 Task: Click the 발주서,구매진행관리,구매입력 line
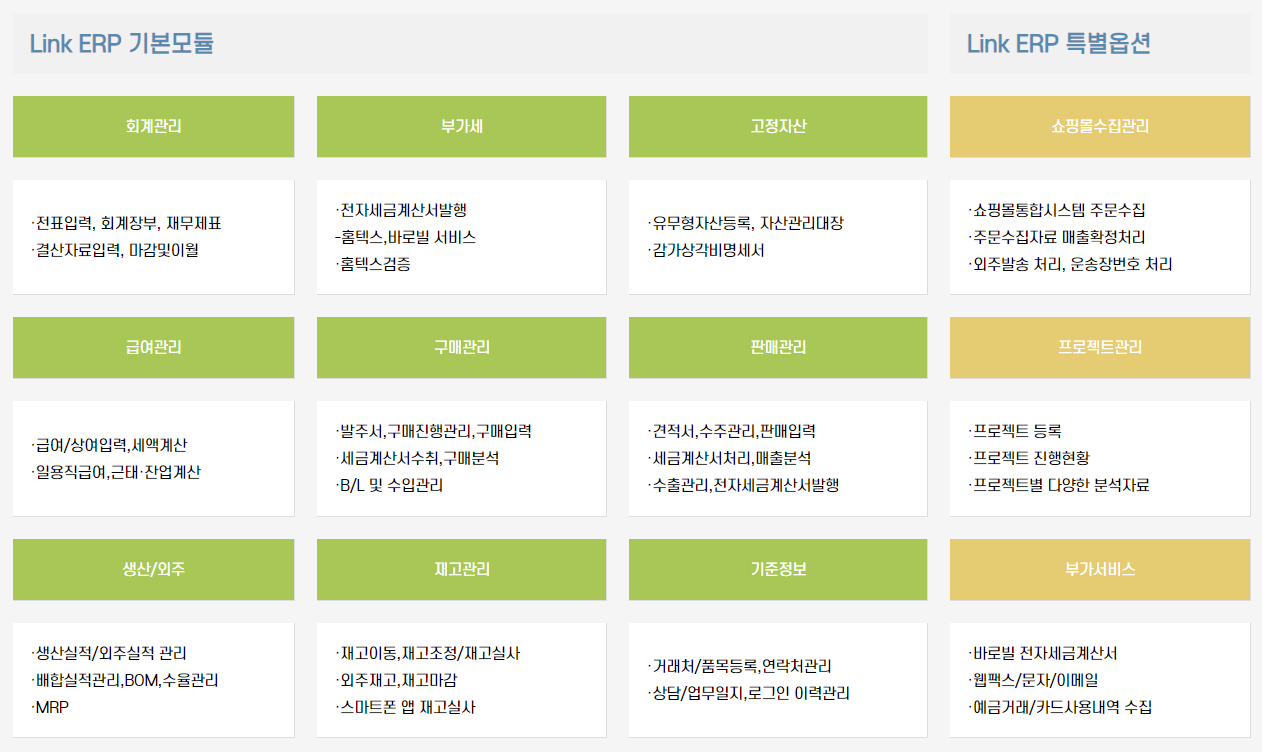click(x=433, y=431)
